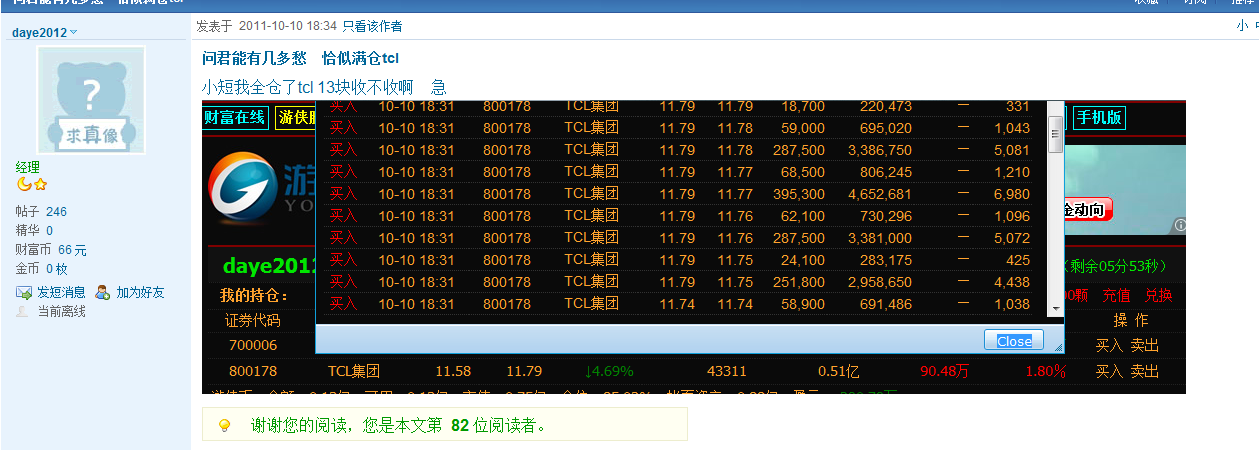Click the 求真像 avatar placeholder image
Viewport: 1259px width, 450px height.
point(91,100)
